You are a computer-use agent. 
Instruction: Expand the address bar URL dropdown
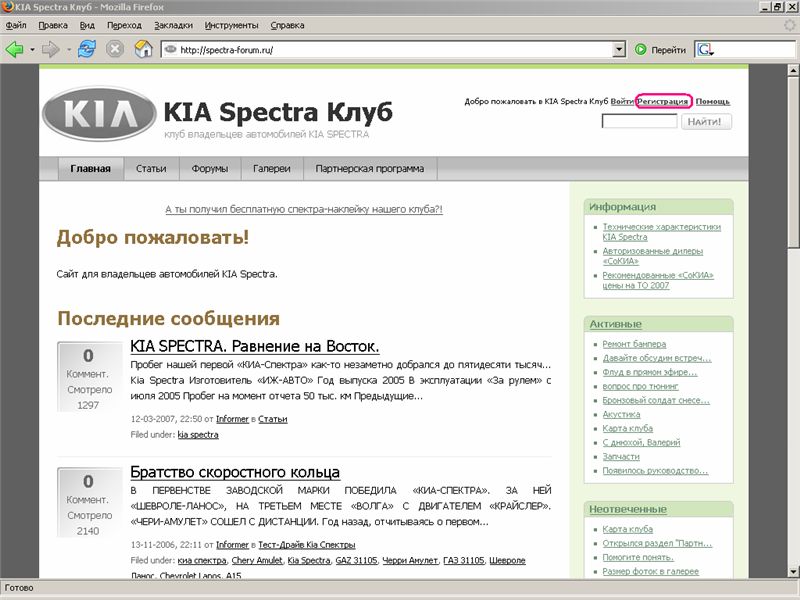[x=618, y=49]
